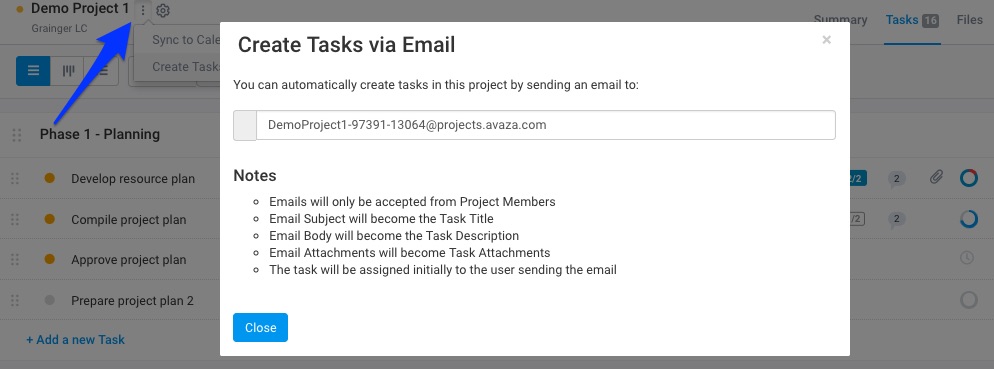Open comments bubble on Compile project plan
Screen dimensions: 994x369
pyautogui.click(x=896, y=220)
